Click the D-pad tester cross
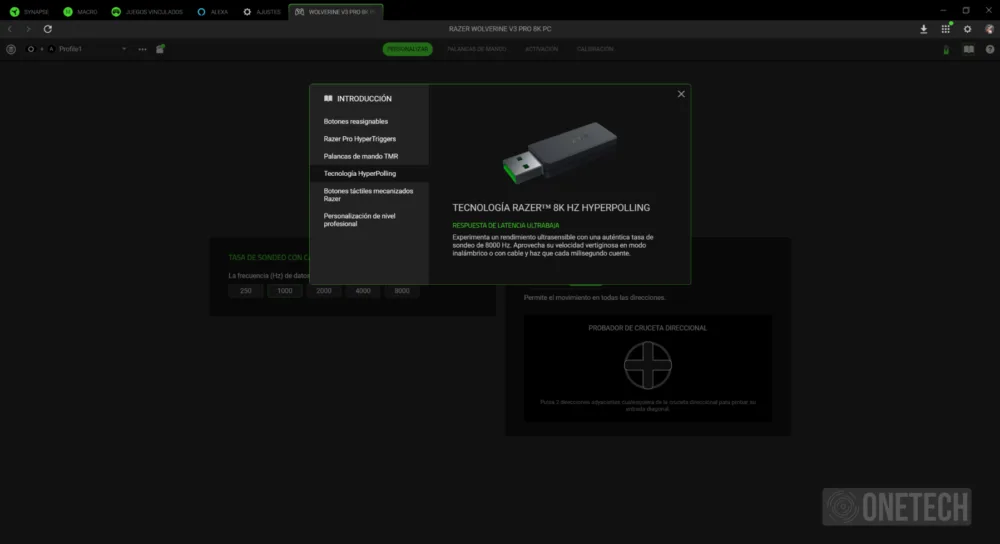Image resolution: width=1000 pixels, height=544 pixels. point(647,365)
